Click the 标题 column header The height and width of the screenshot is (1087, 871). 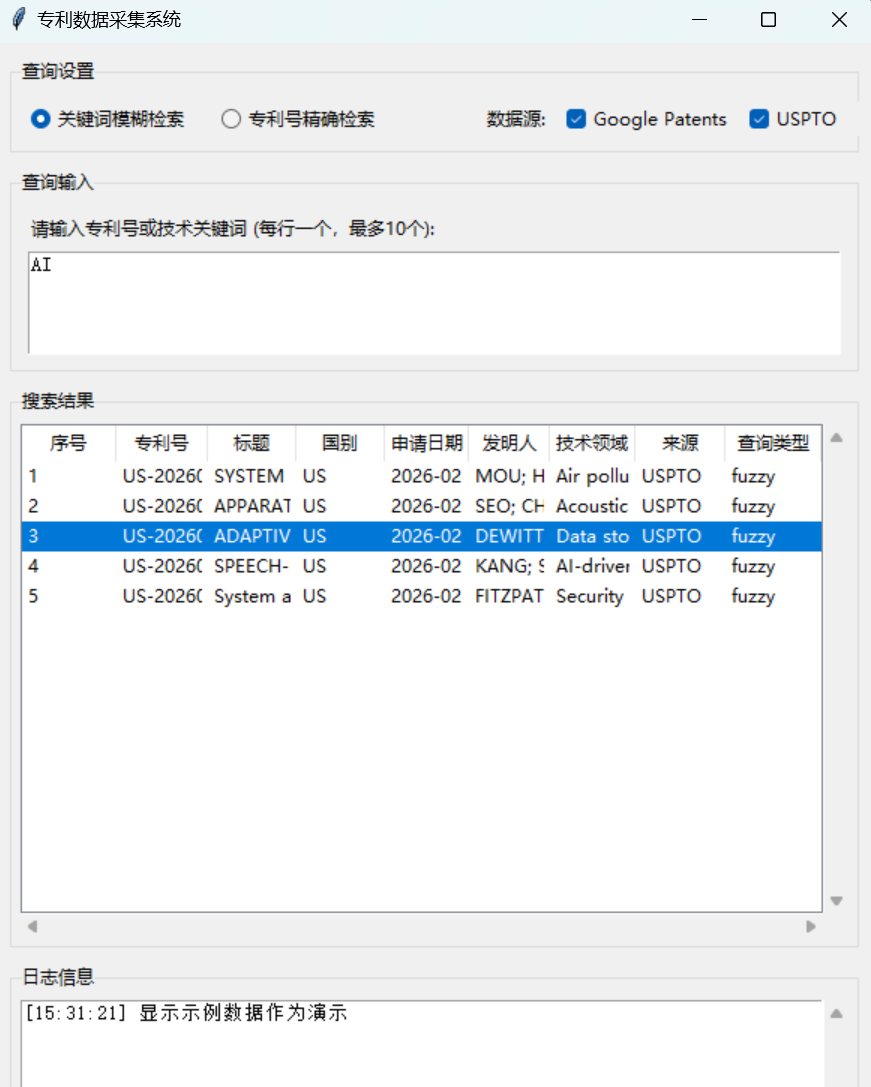pyautogui.click(x=251, y=443)
